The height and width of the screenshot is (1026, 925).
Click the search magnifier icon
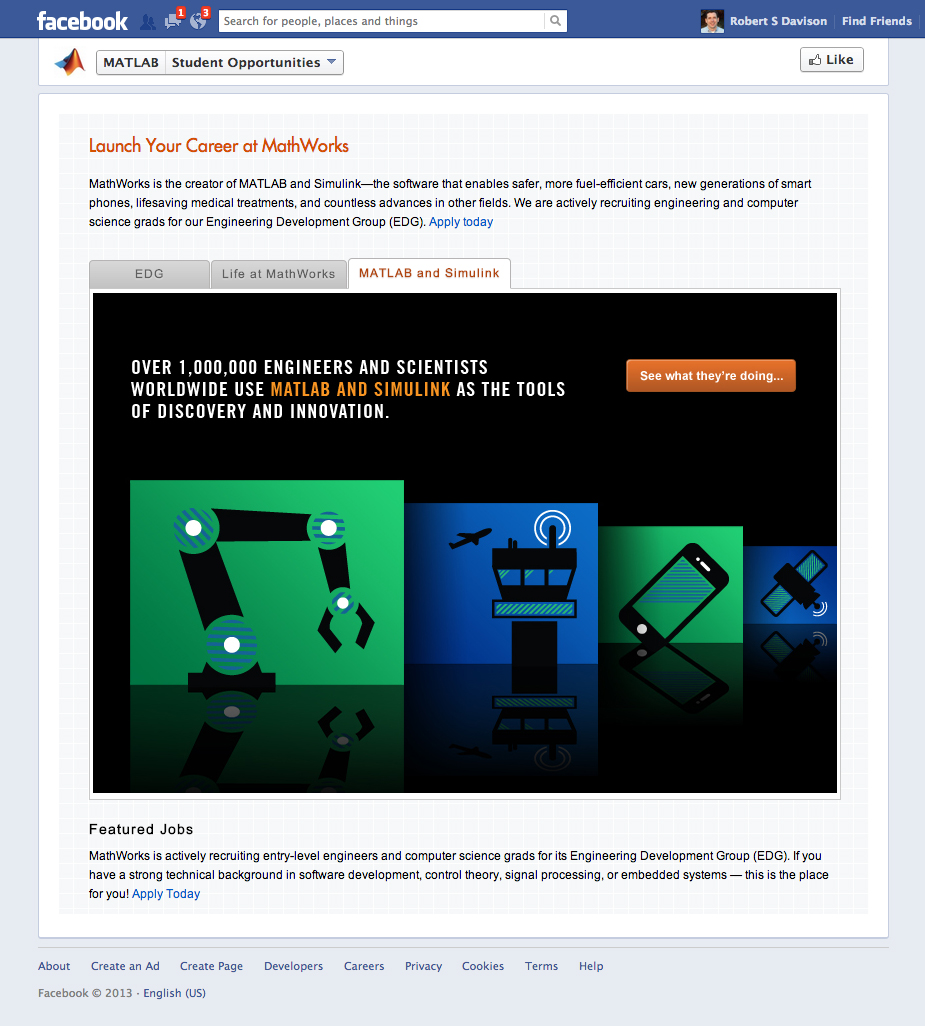coord(555,21)
